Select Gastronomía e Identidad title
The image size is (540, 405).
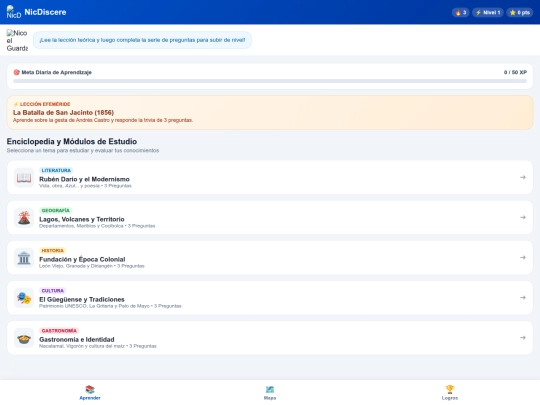coord(76,340)
